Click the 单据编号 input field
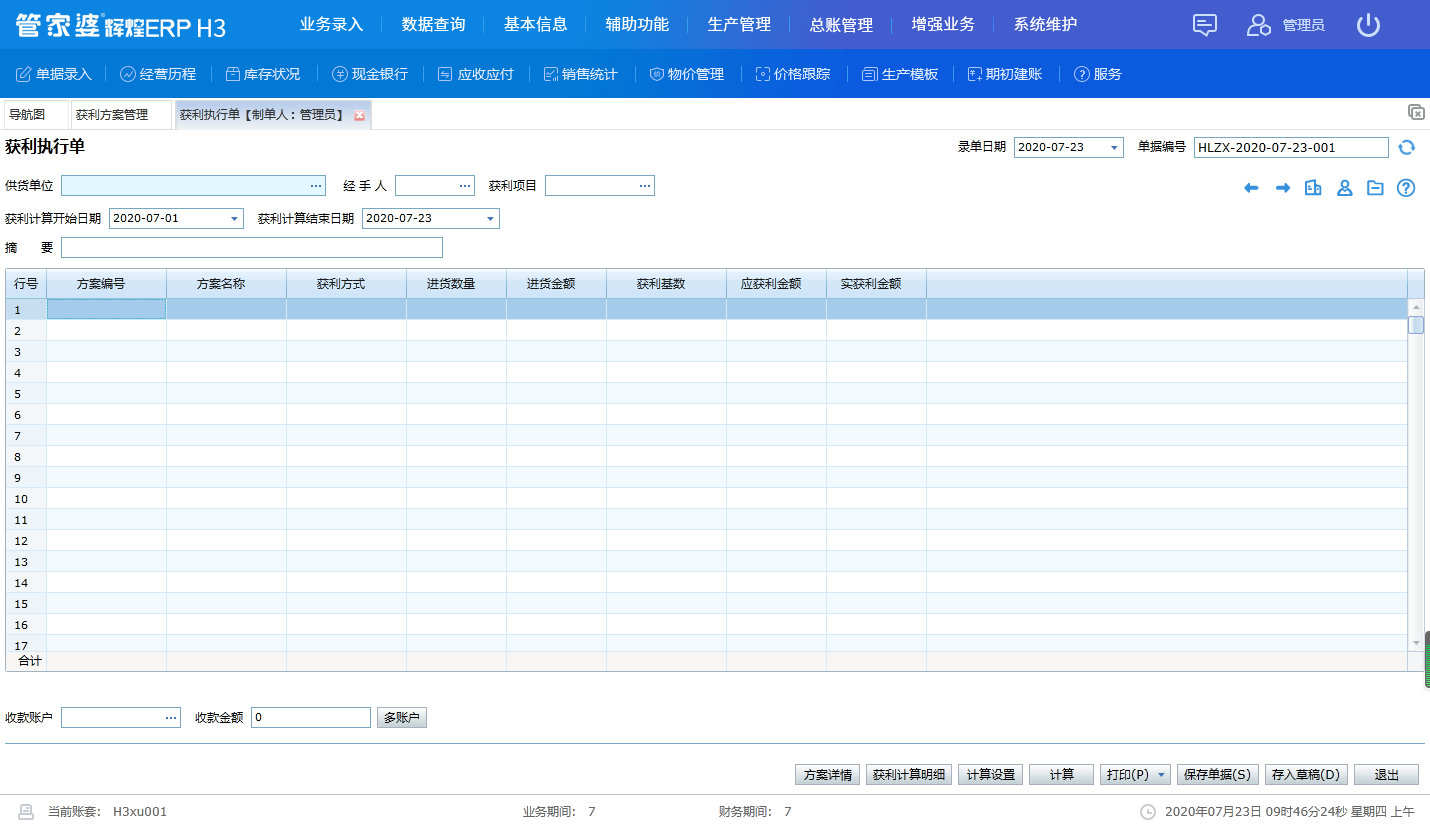 click(x=1291, y=148)
